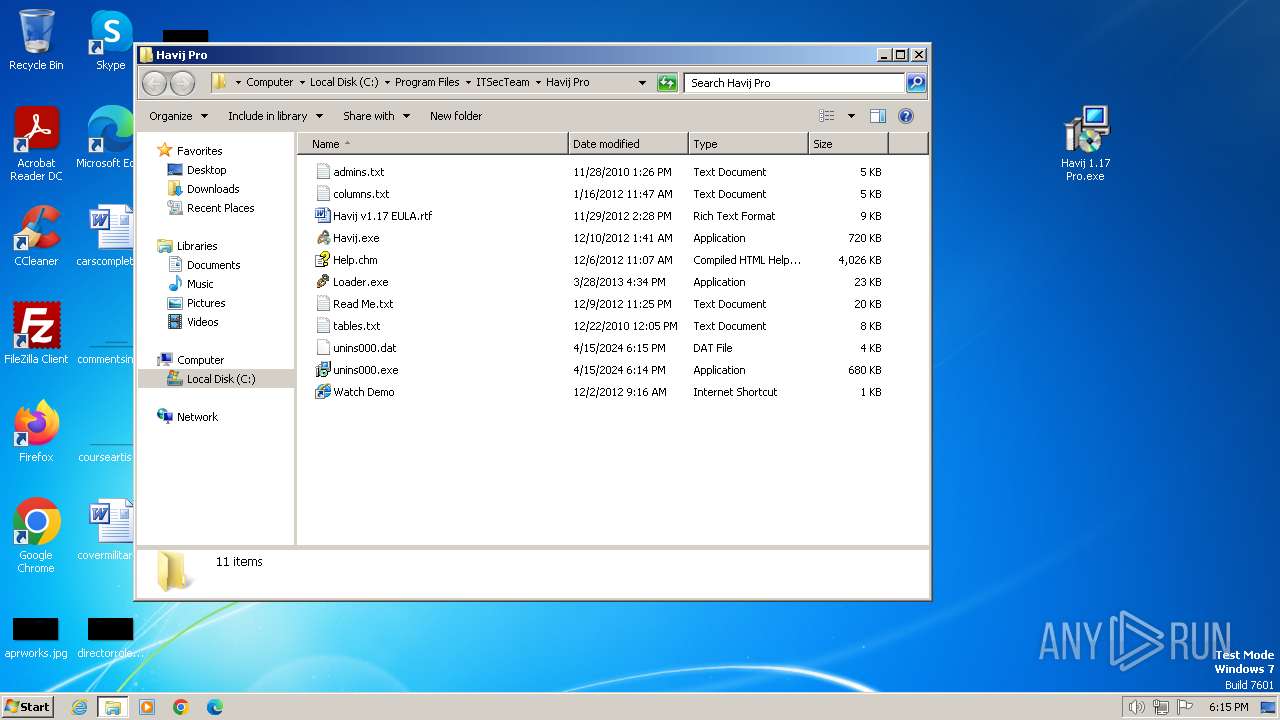Expand the Program Files breadcrumb arrow
The width and height of the screenshot is (1280, 720).
(x=467, y=83)
